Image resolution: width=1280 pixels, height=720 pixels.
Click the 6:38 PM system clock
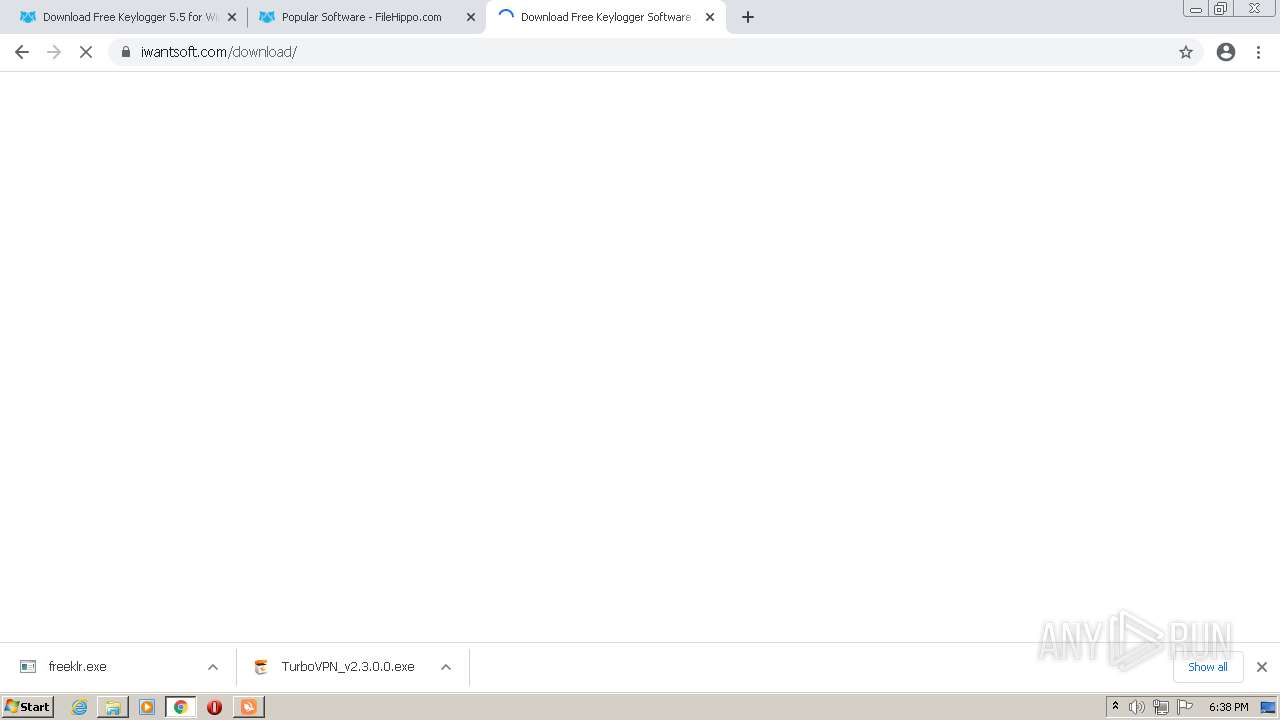[x=1228, y=707]
